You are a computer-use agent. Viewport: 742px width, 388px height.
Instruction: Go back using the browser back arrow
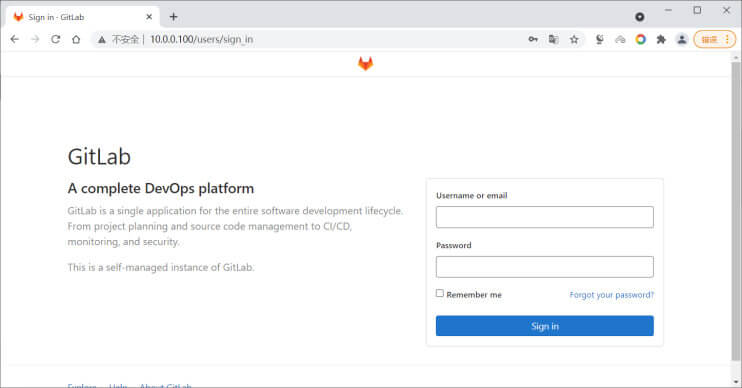tap(15, 39)
